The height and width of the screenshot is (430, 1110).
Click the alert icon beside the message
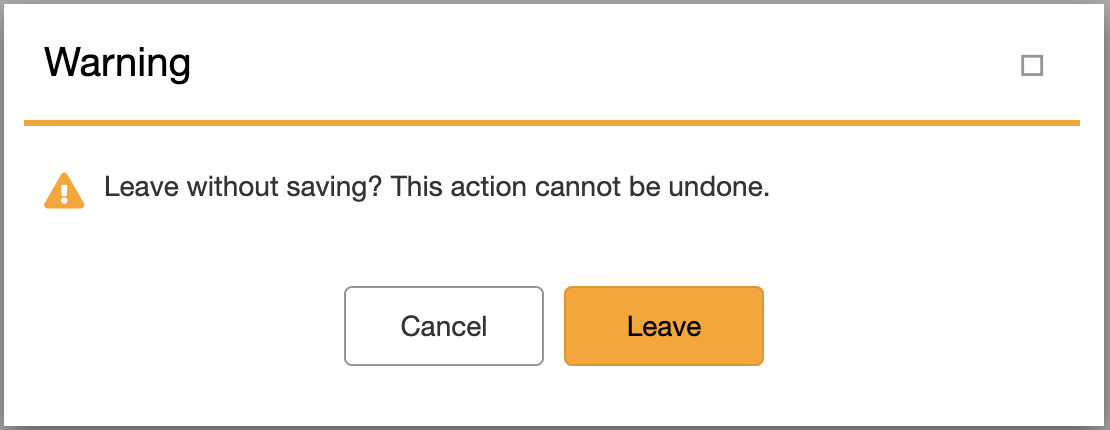click(x=64, y=189)
